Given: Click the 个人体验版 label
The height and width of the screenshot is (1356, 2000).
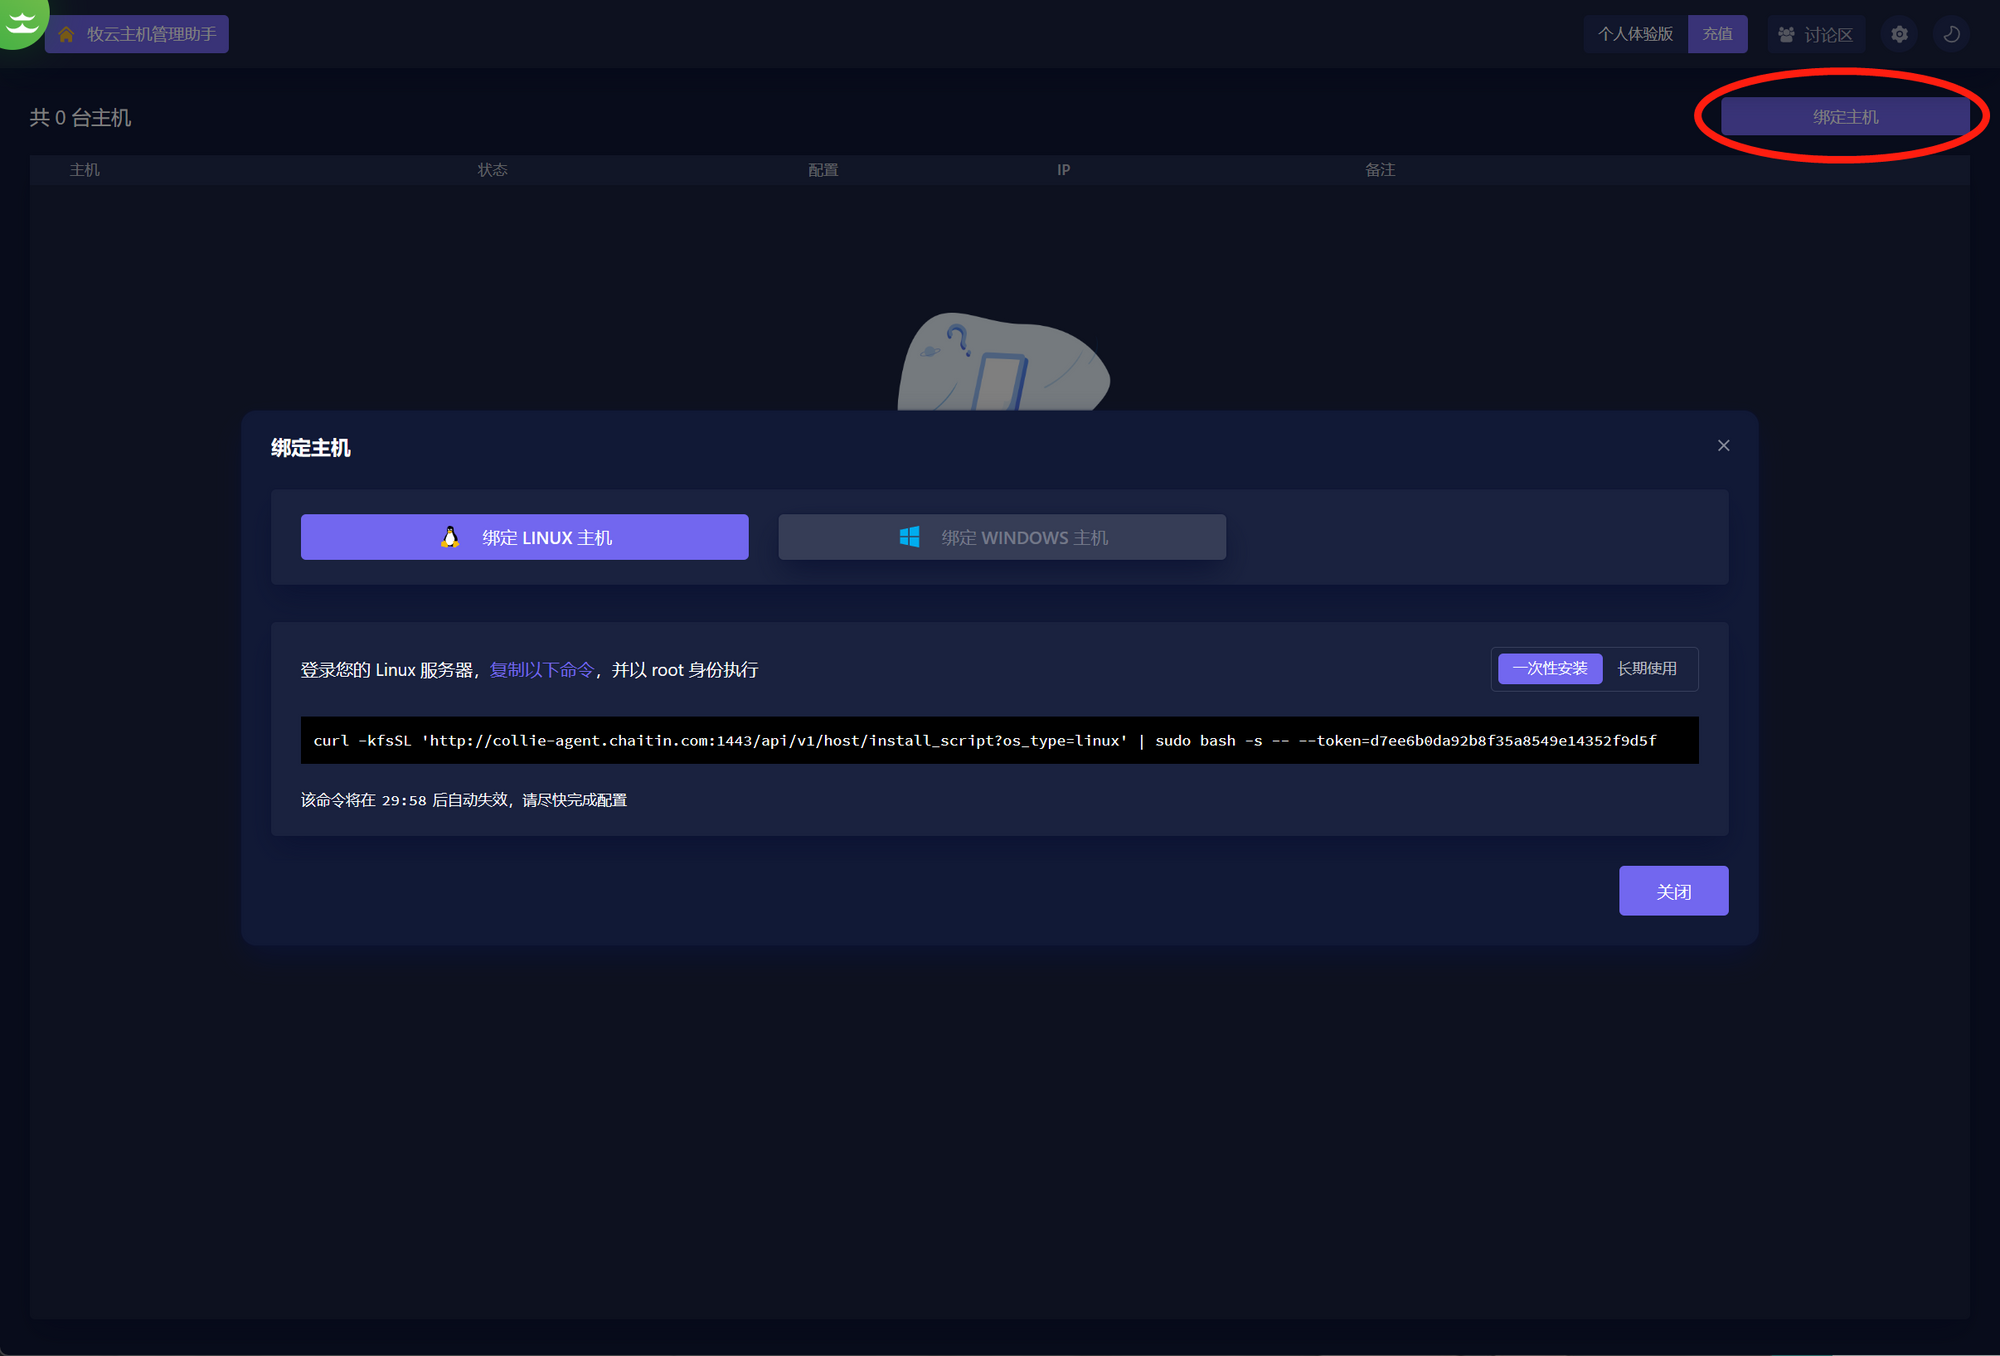Looking at the screenshot, I should 1635,34.
